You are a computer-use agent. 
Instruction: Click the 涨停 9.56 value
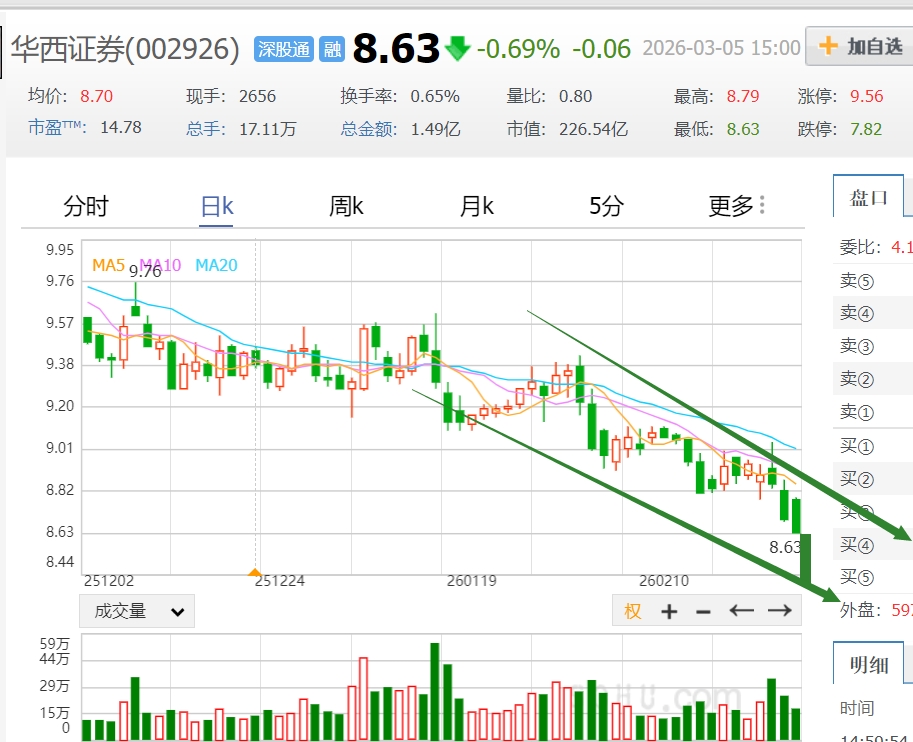coord(866,96)
